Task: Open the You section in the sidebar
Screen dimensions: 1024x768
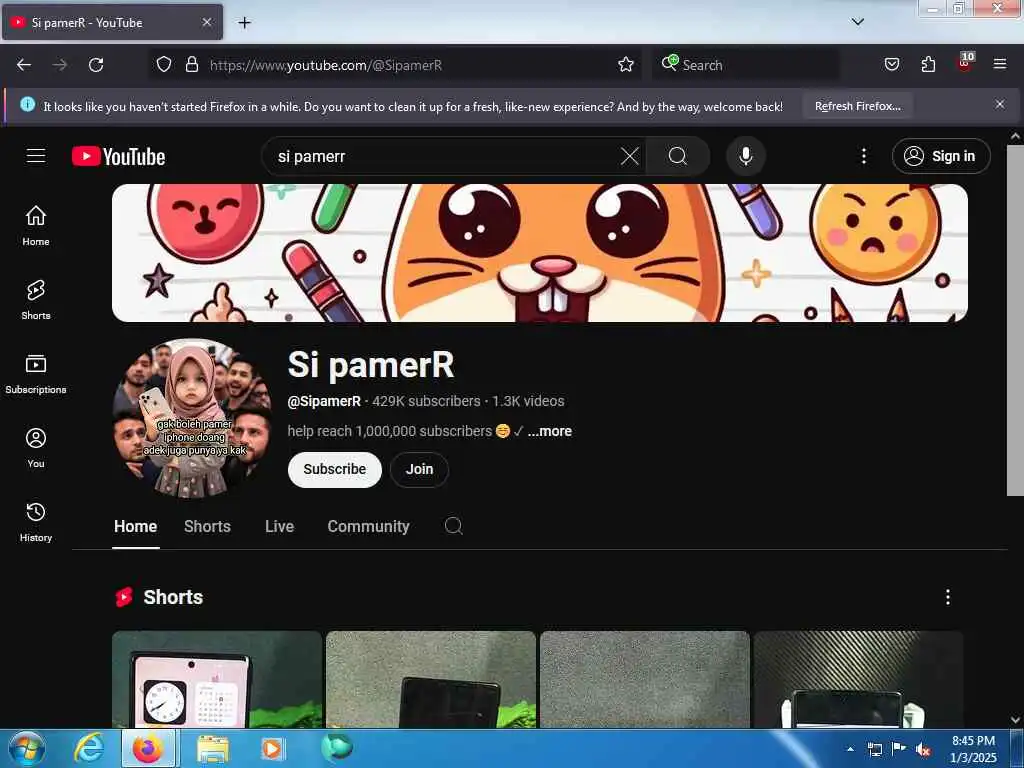Action: (x=36, y=448)
